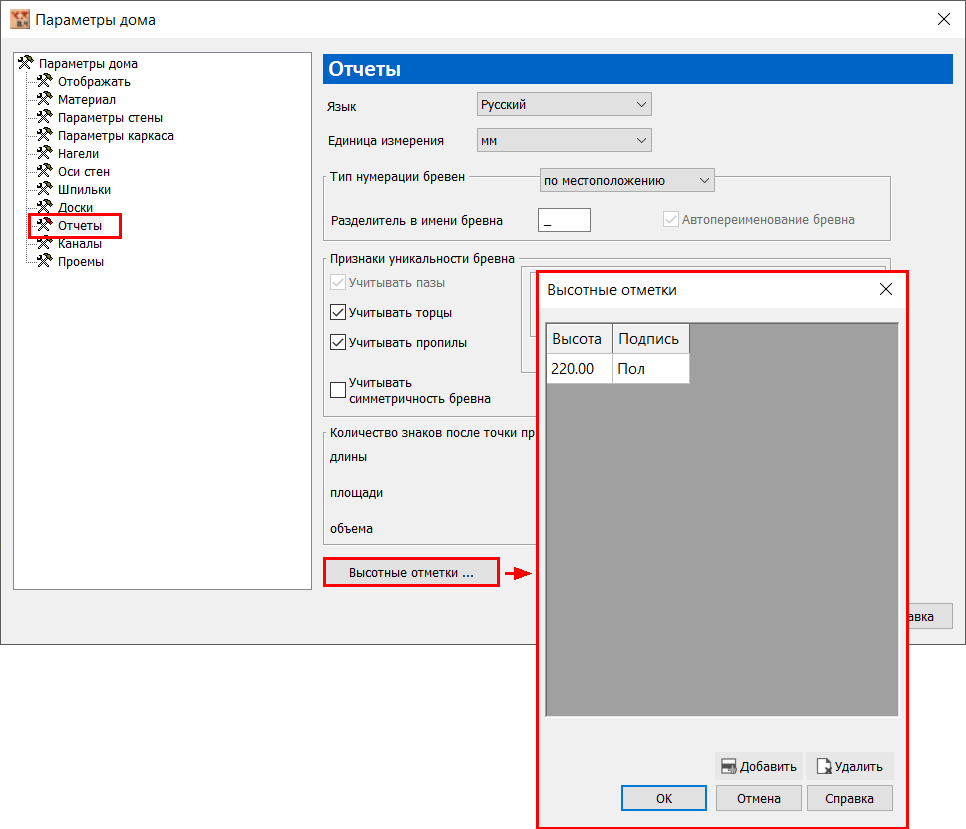Click the Добавить button with printer icon
Image resolution: width=966 pixels, height=829 pixels.
pos(759,766)
